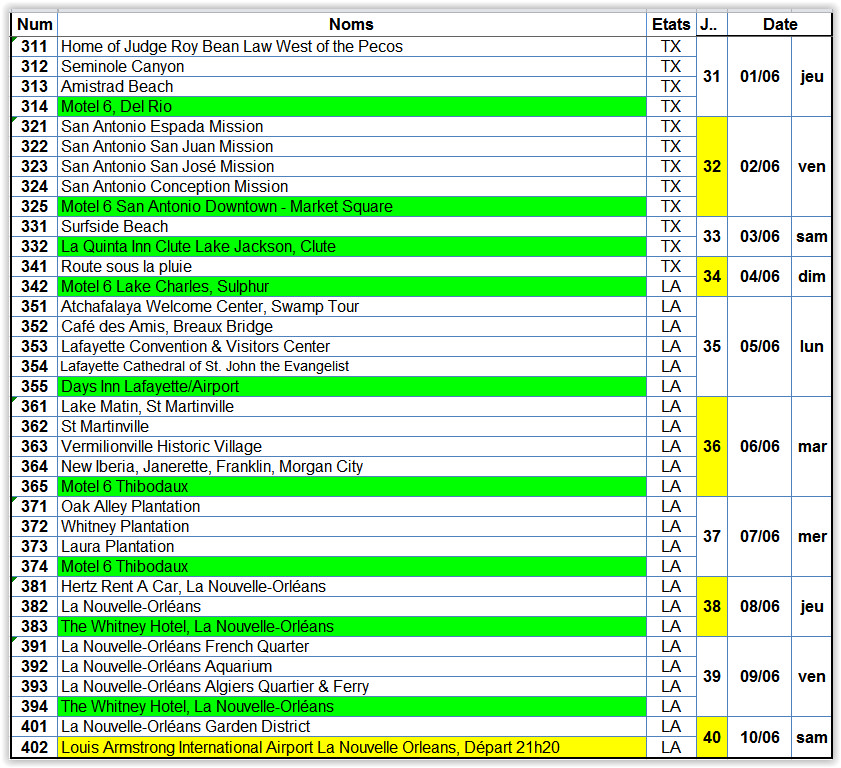
Task: Click the green 'Motel 6, Del Rio' cell
Action: click(x=352, y=107)
